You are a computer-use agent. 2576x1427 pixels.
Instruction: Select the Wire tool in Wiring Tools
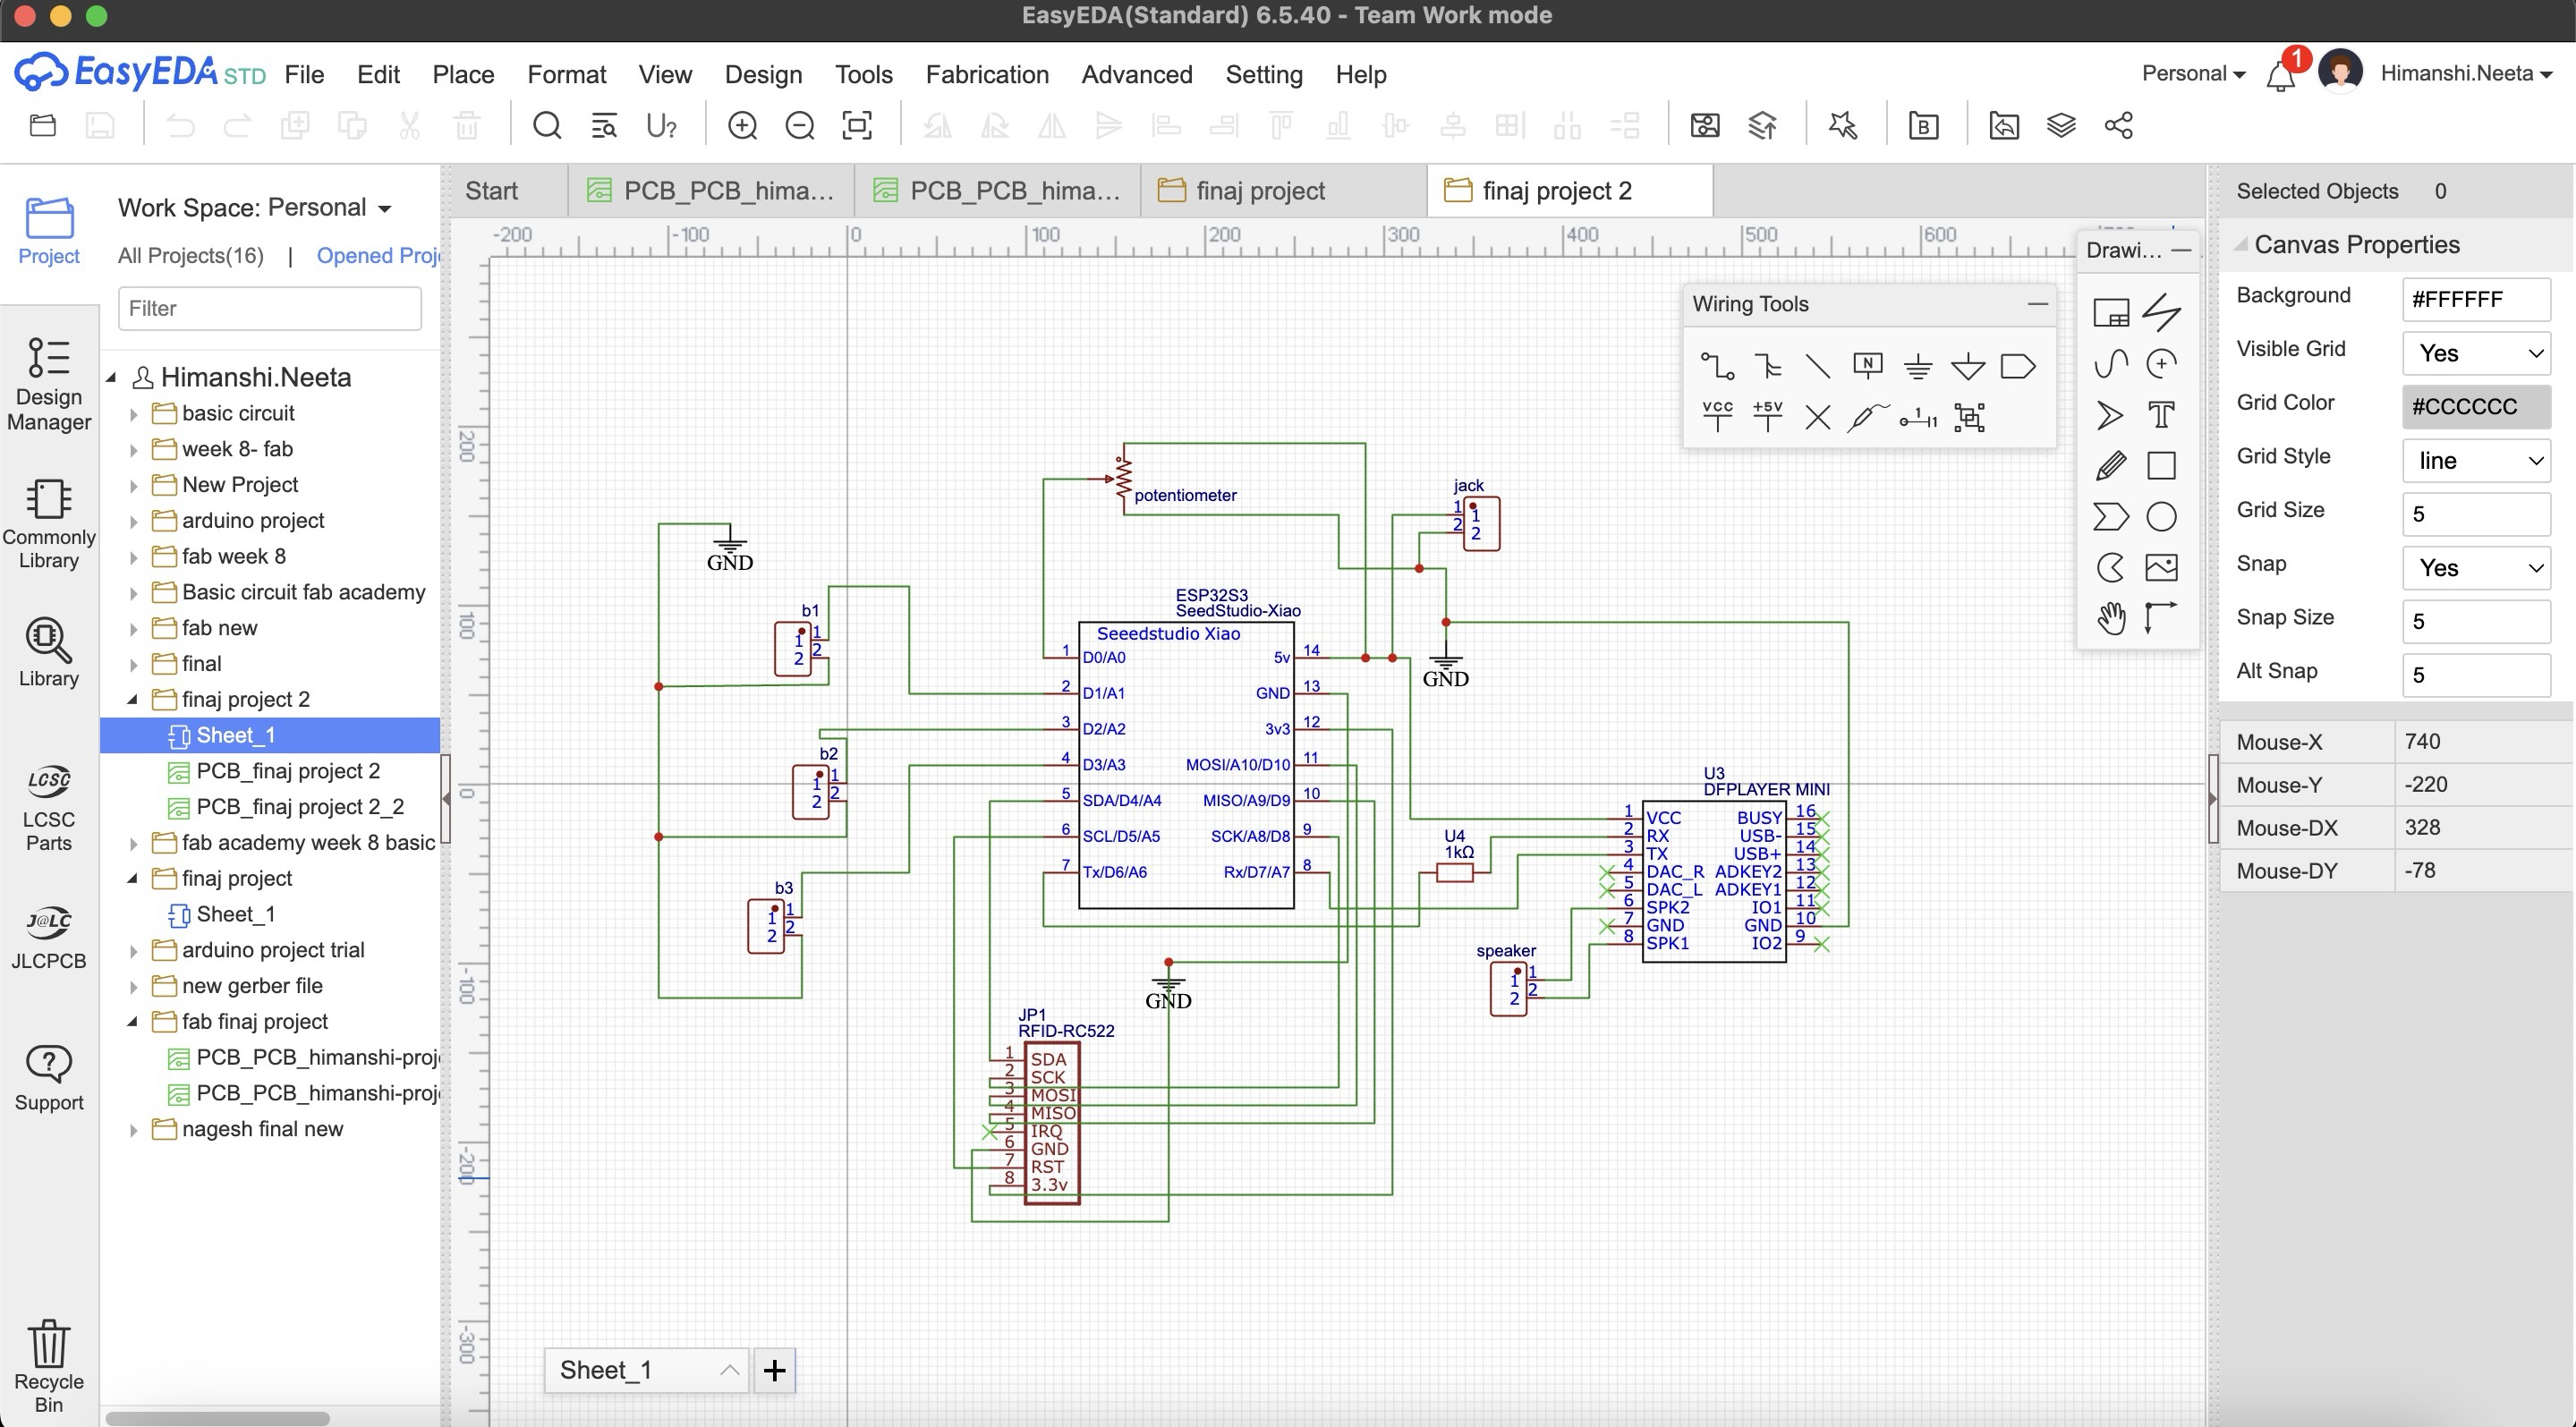point(1717,366)
